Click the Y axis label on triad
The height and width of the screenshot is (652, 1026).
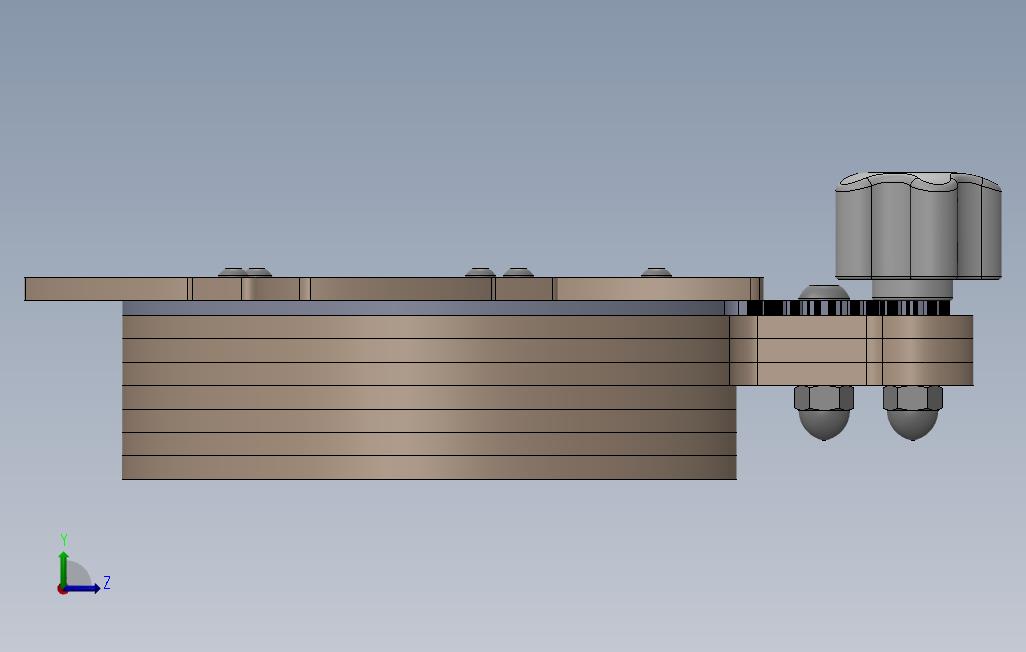coord(64,539)
